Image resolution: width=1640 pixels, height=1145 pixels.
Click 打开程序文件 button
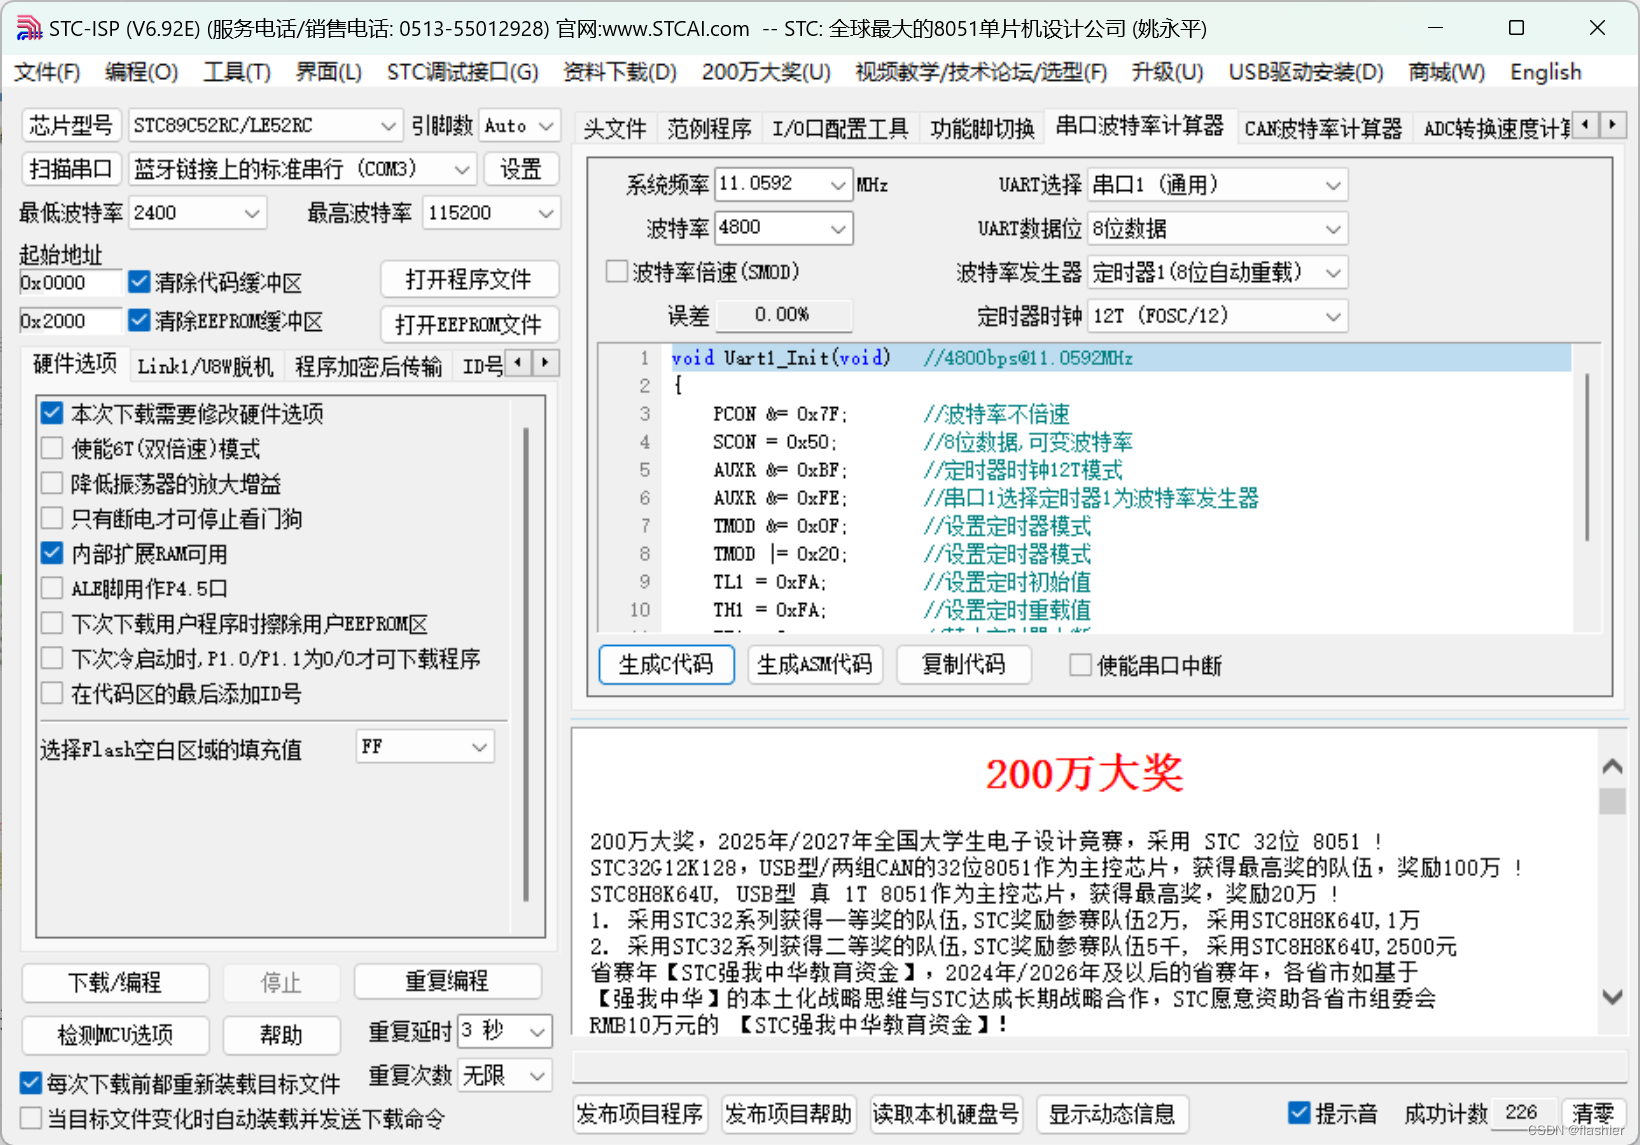(469, 279)
